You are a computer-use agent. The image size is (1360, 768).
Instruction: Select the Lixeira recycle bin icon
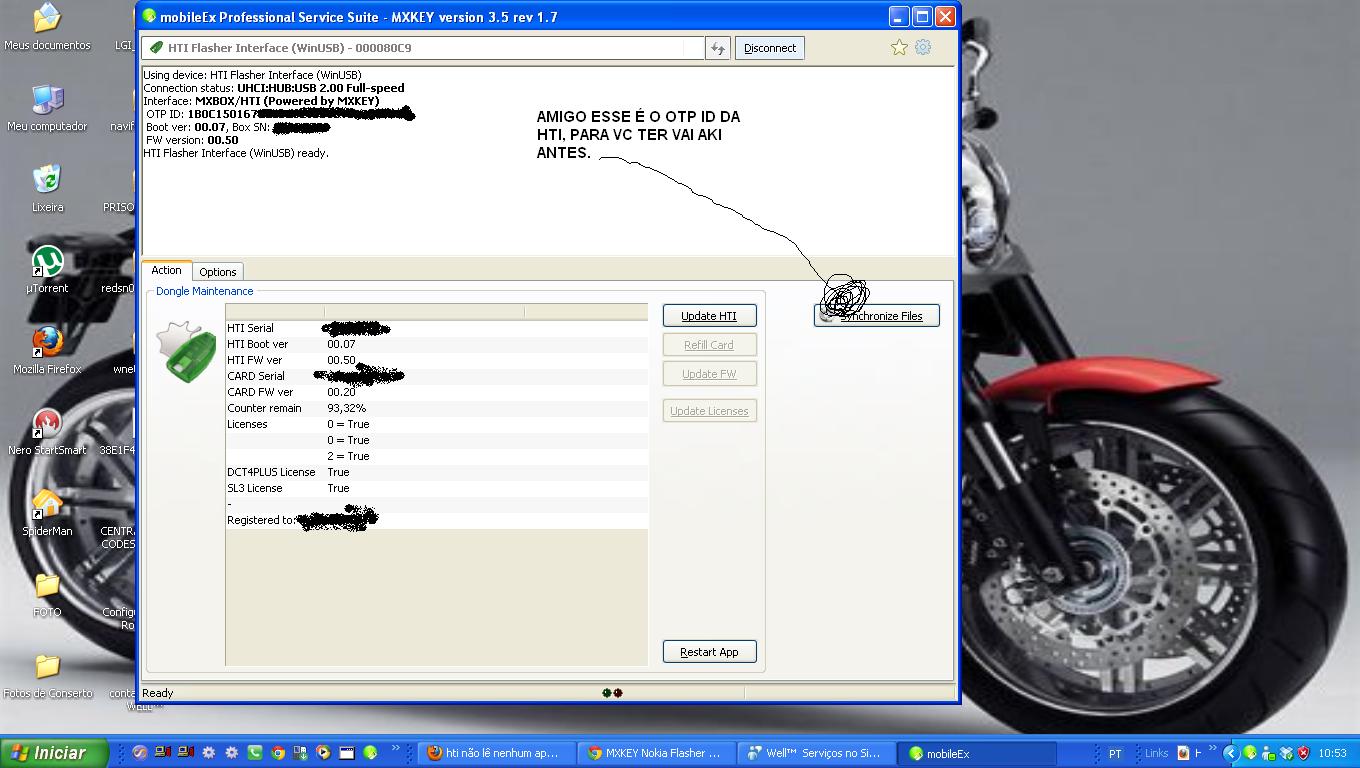[47, 189]
